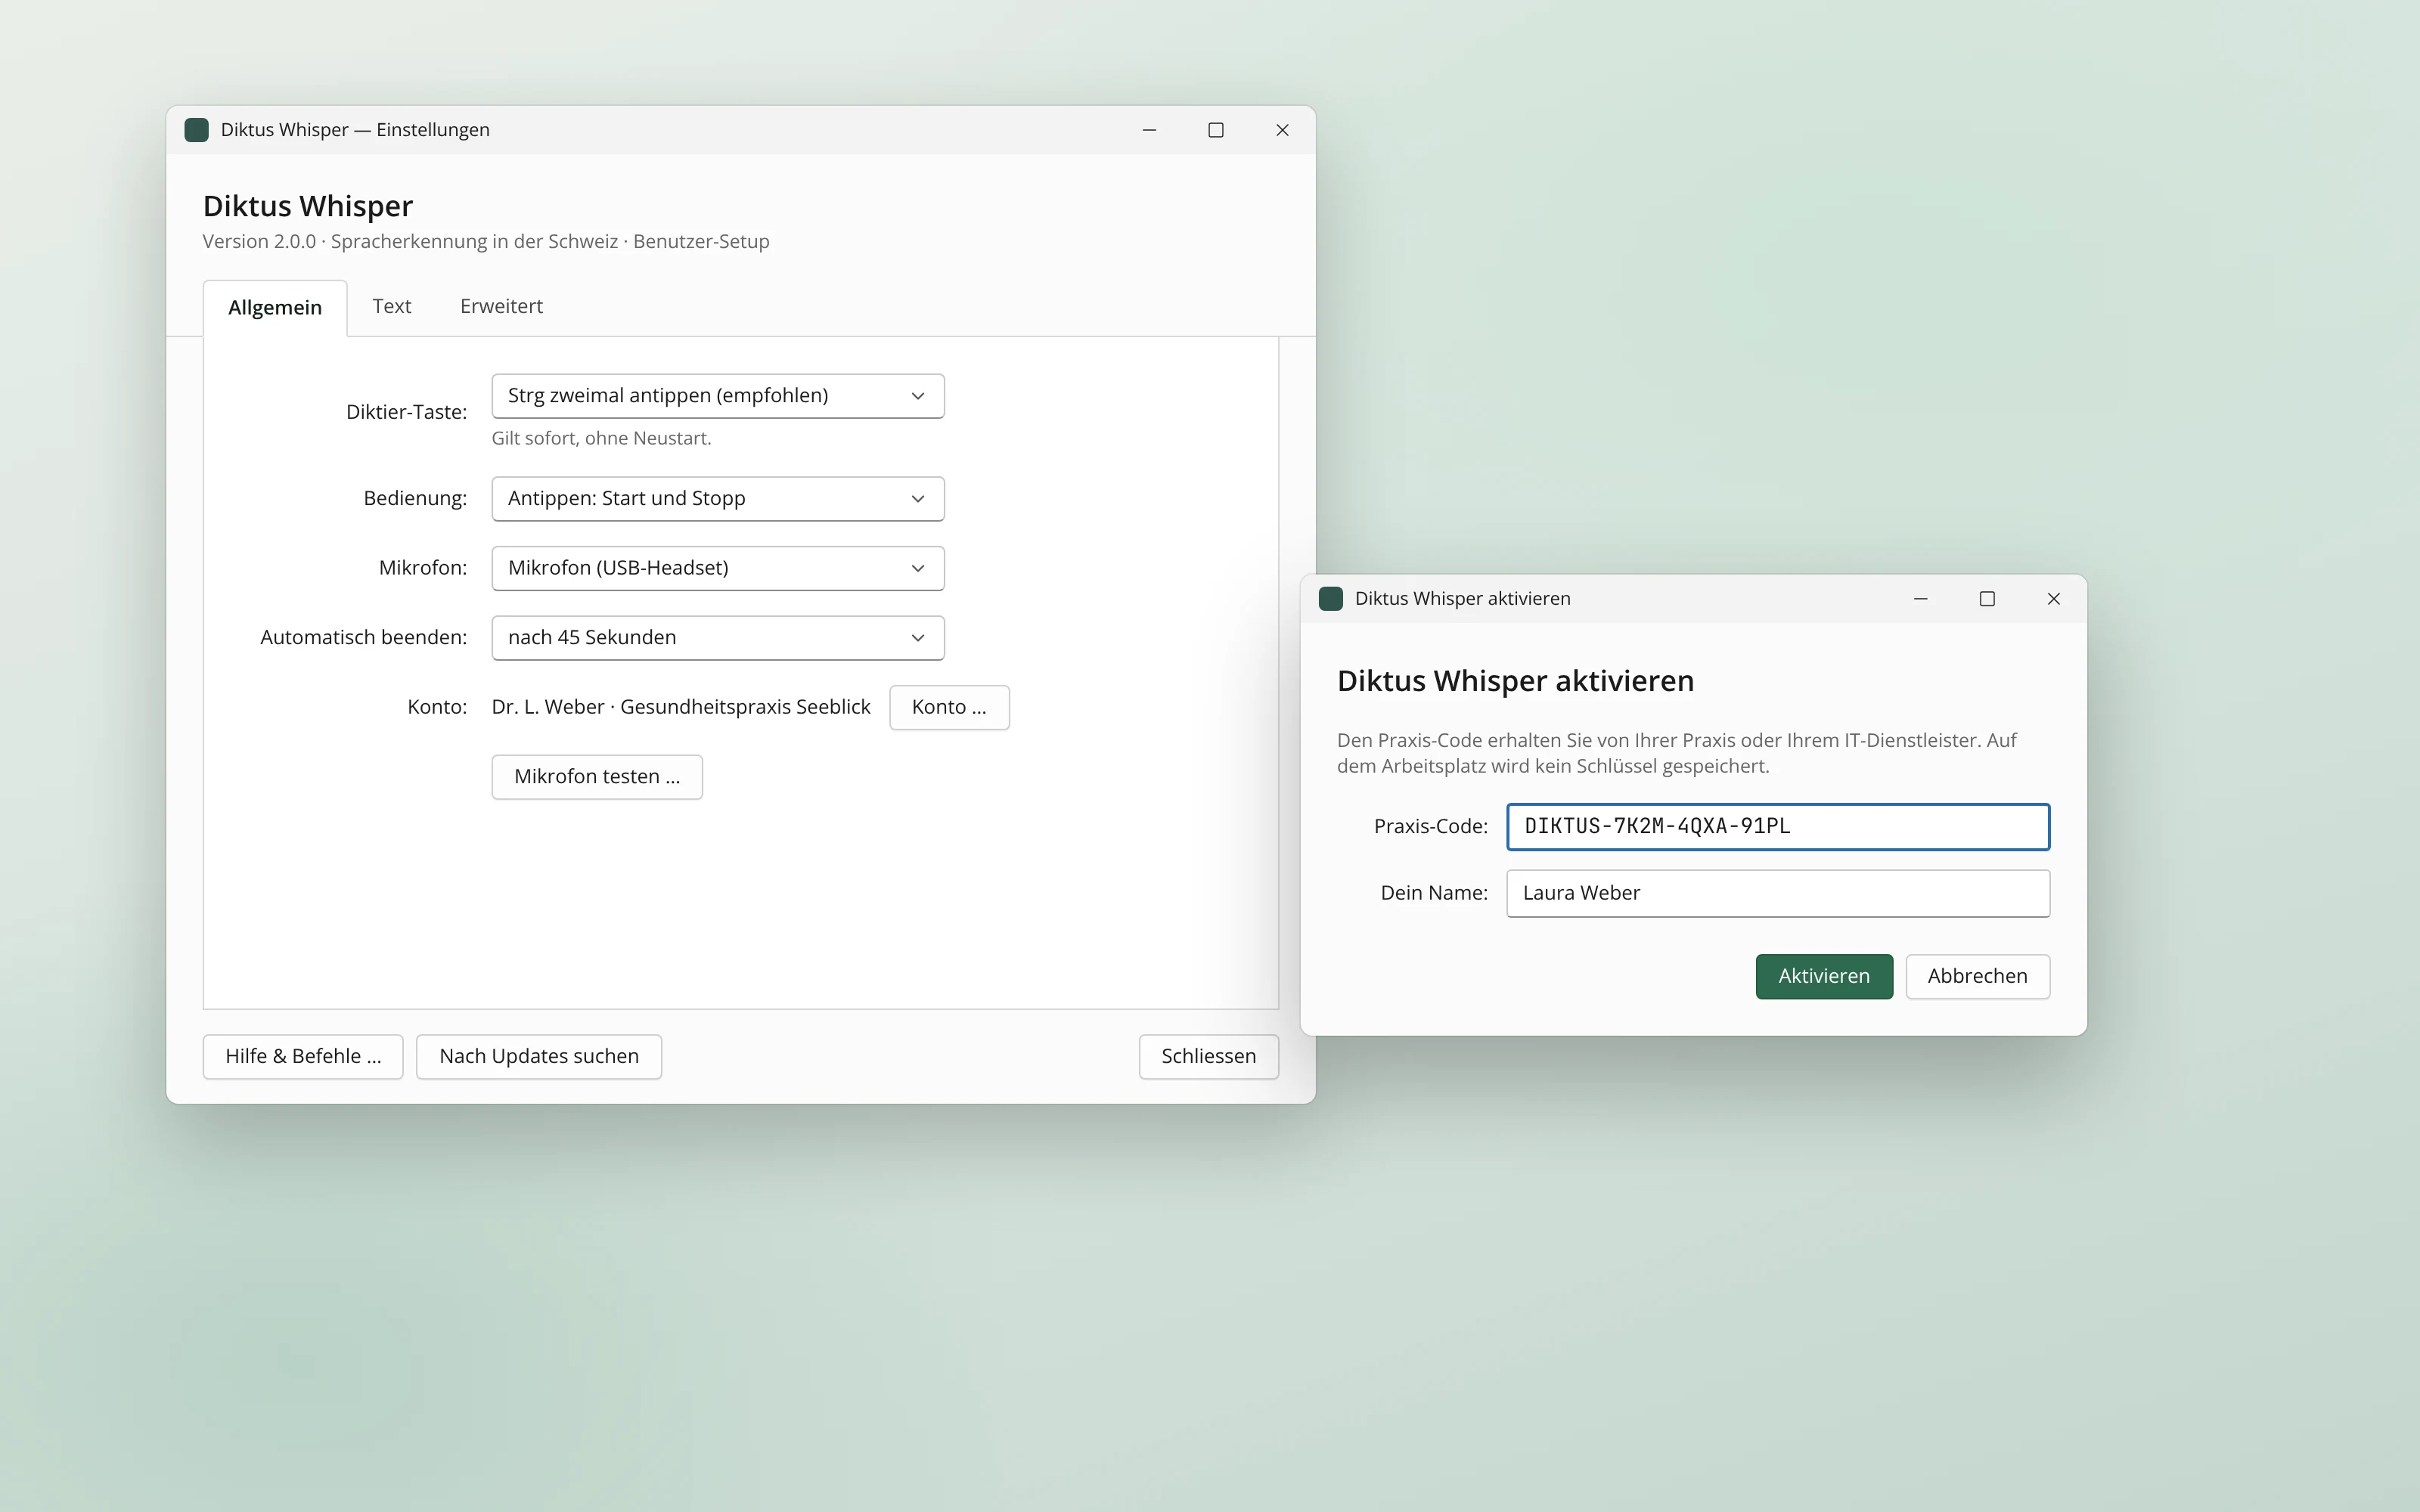Minimize the aktivieren dialog
The width and height of the screenshot is (2420, 1512).
pyautogui.click(x=1921, y=599)
